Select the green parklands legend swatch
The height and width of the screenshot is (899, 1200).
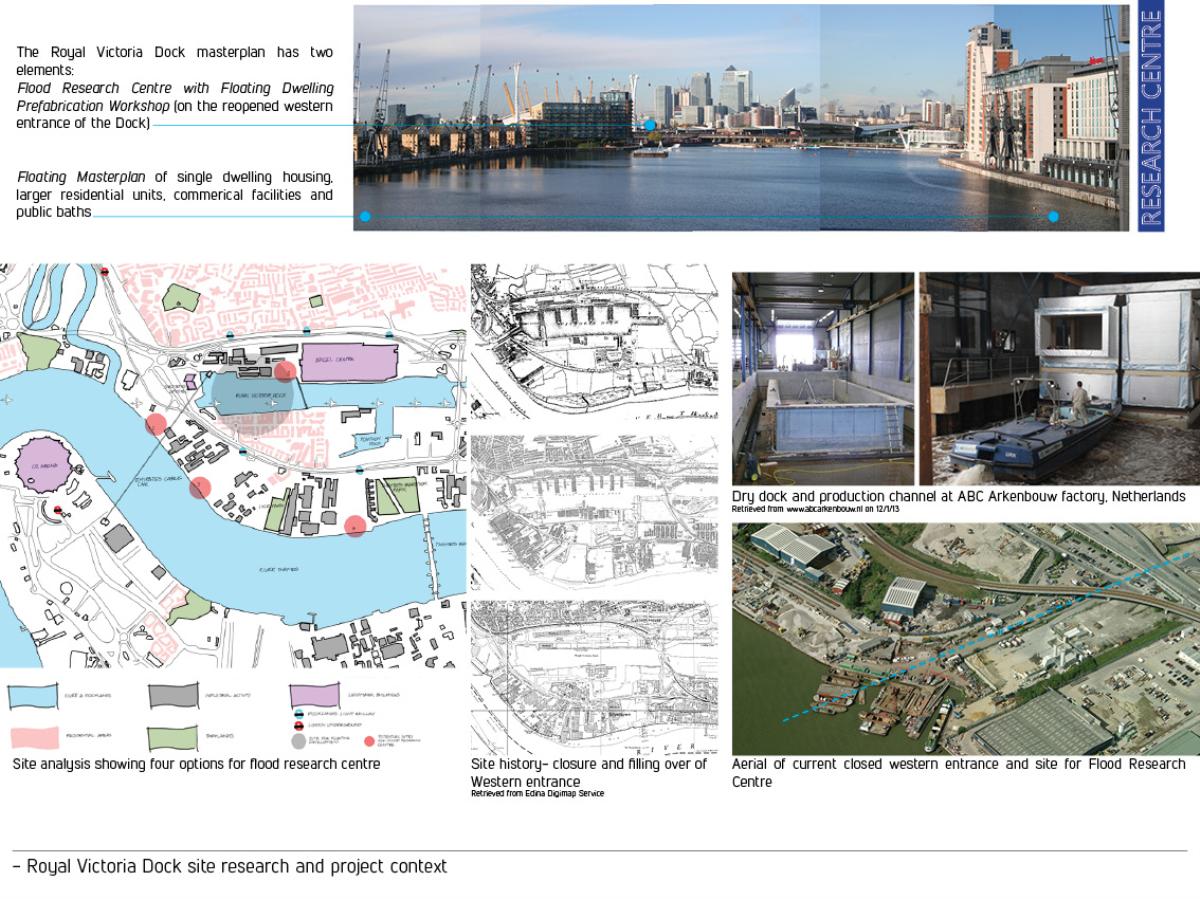tap(173, 738)
